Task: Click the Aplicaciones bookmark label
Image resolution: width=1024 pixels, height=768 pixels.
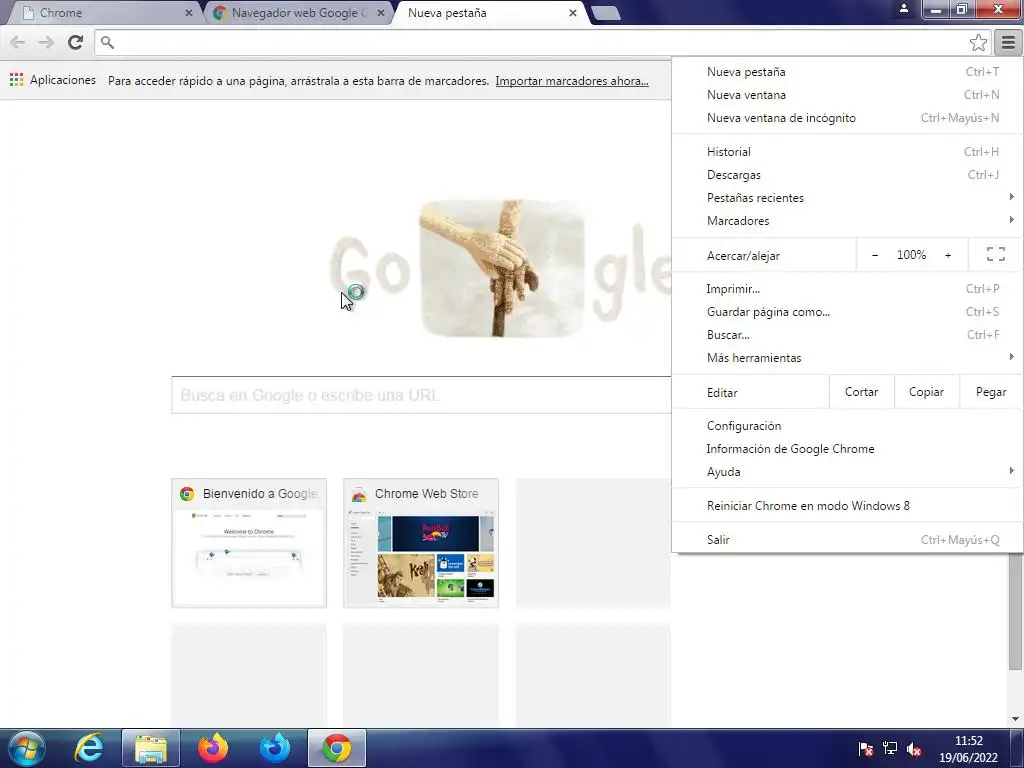Action: click(x=63, y=80)
